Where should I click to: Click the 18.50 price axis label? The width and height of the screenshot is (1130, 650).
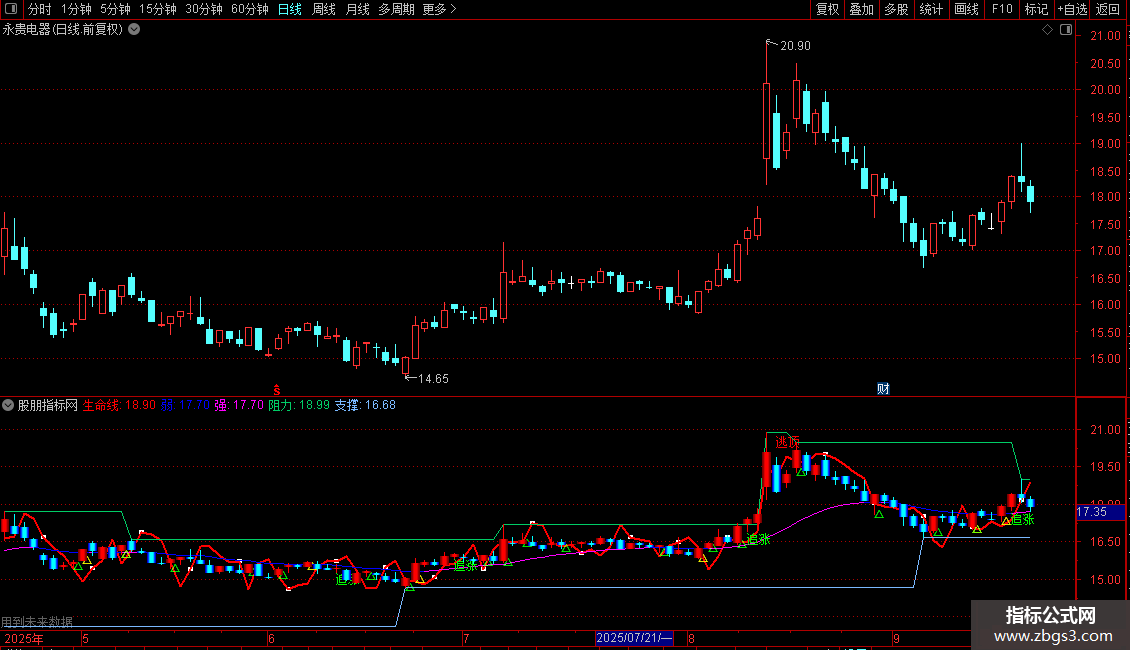[x=1105, y=172]
